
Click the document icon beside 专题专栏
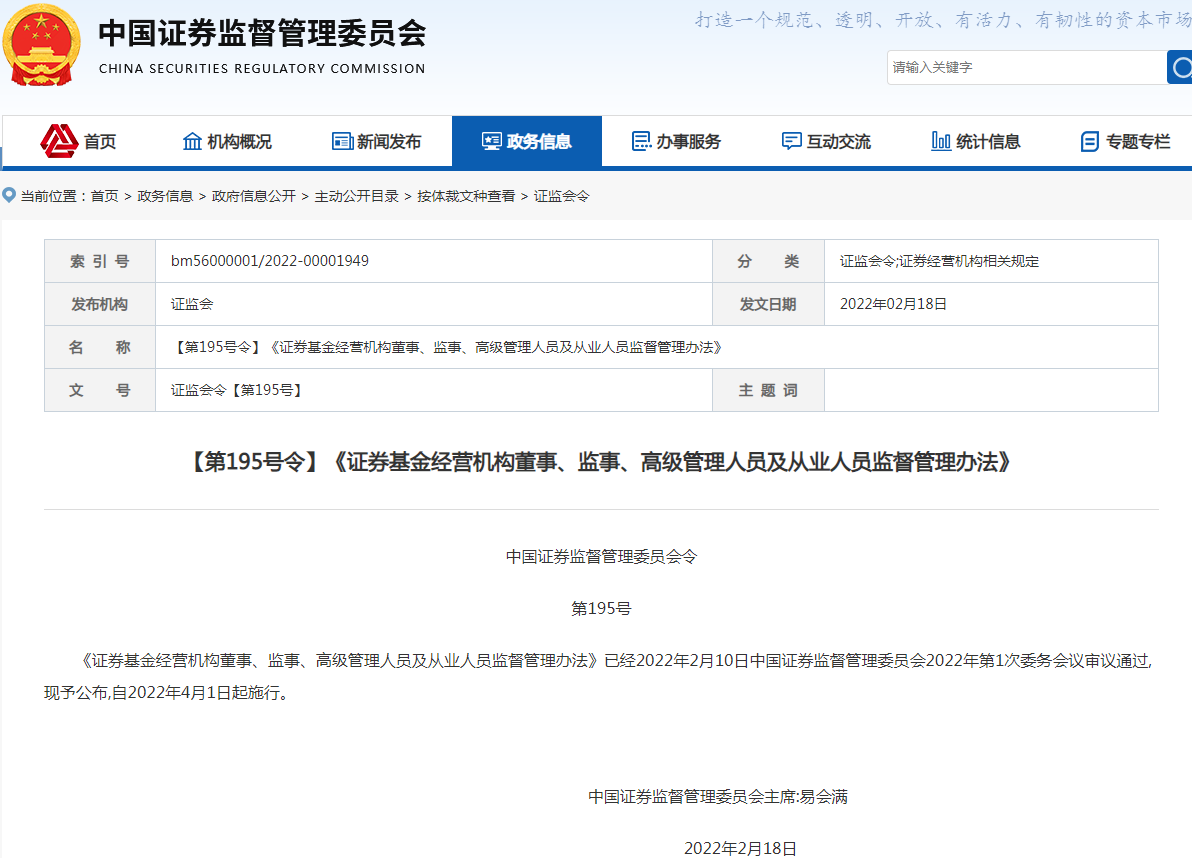click(x=1087, y=141)
